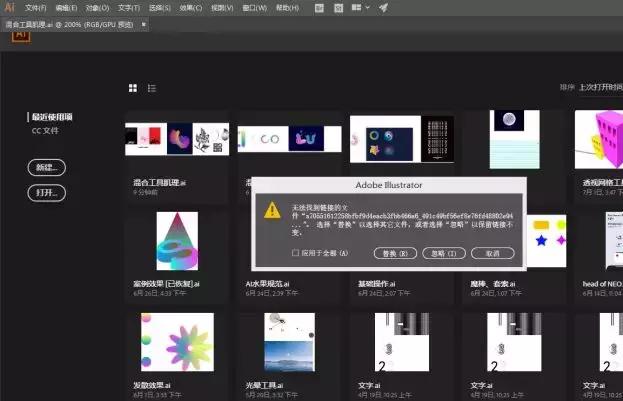623x401 pixels.
Task: Select CC 文件 in the sidebar
Action: point(45,131)
